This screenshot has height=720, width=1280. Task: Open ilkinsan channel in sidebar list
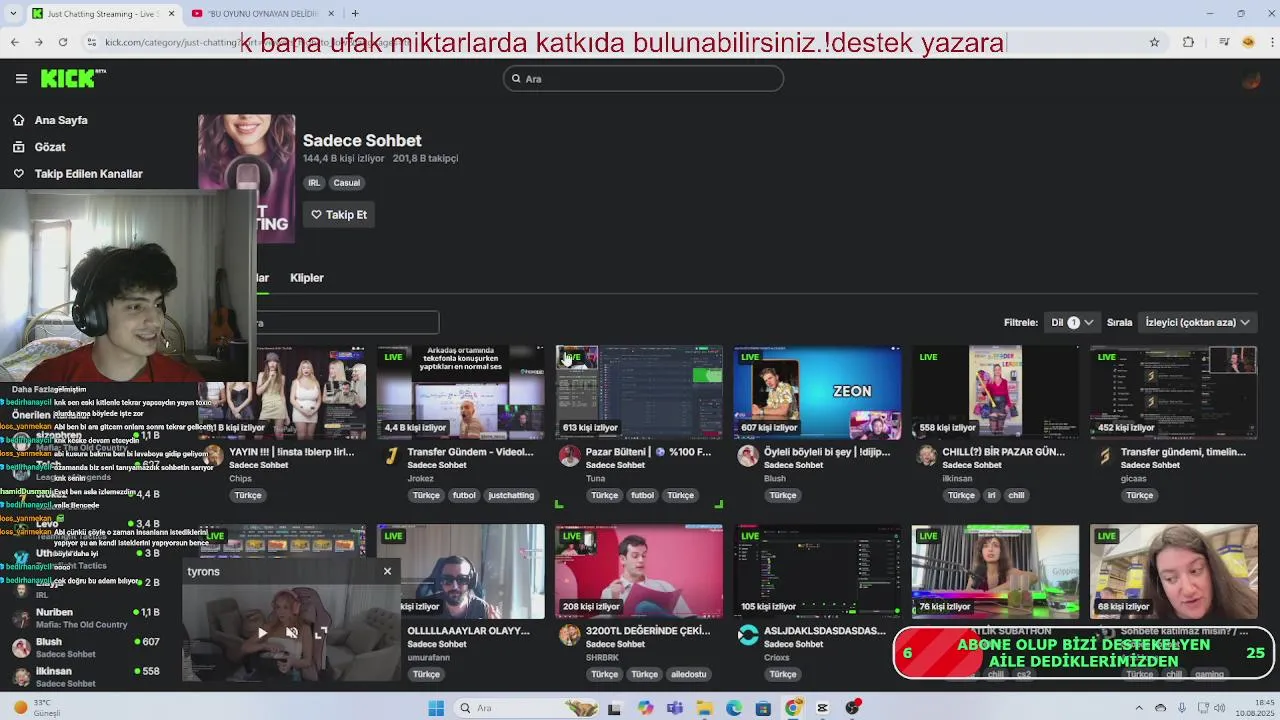click(x=54, y=671)
